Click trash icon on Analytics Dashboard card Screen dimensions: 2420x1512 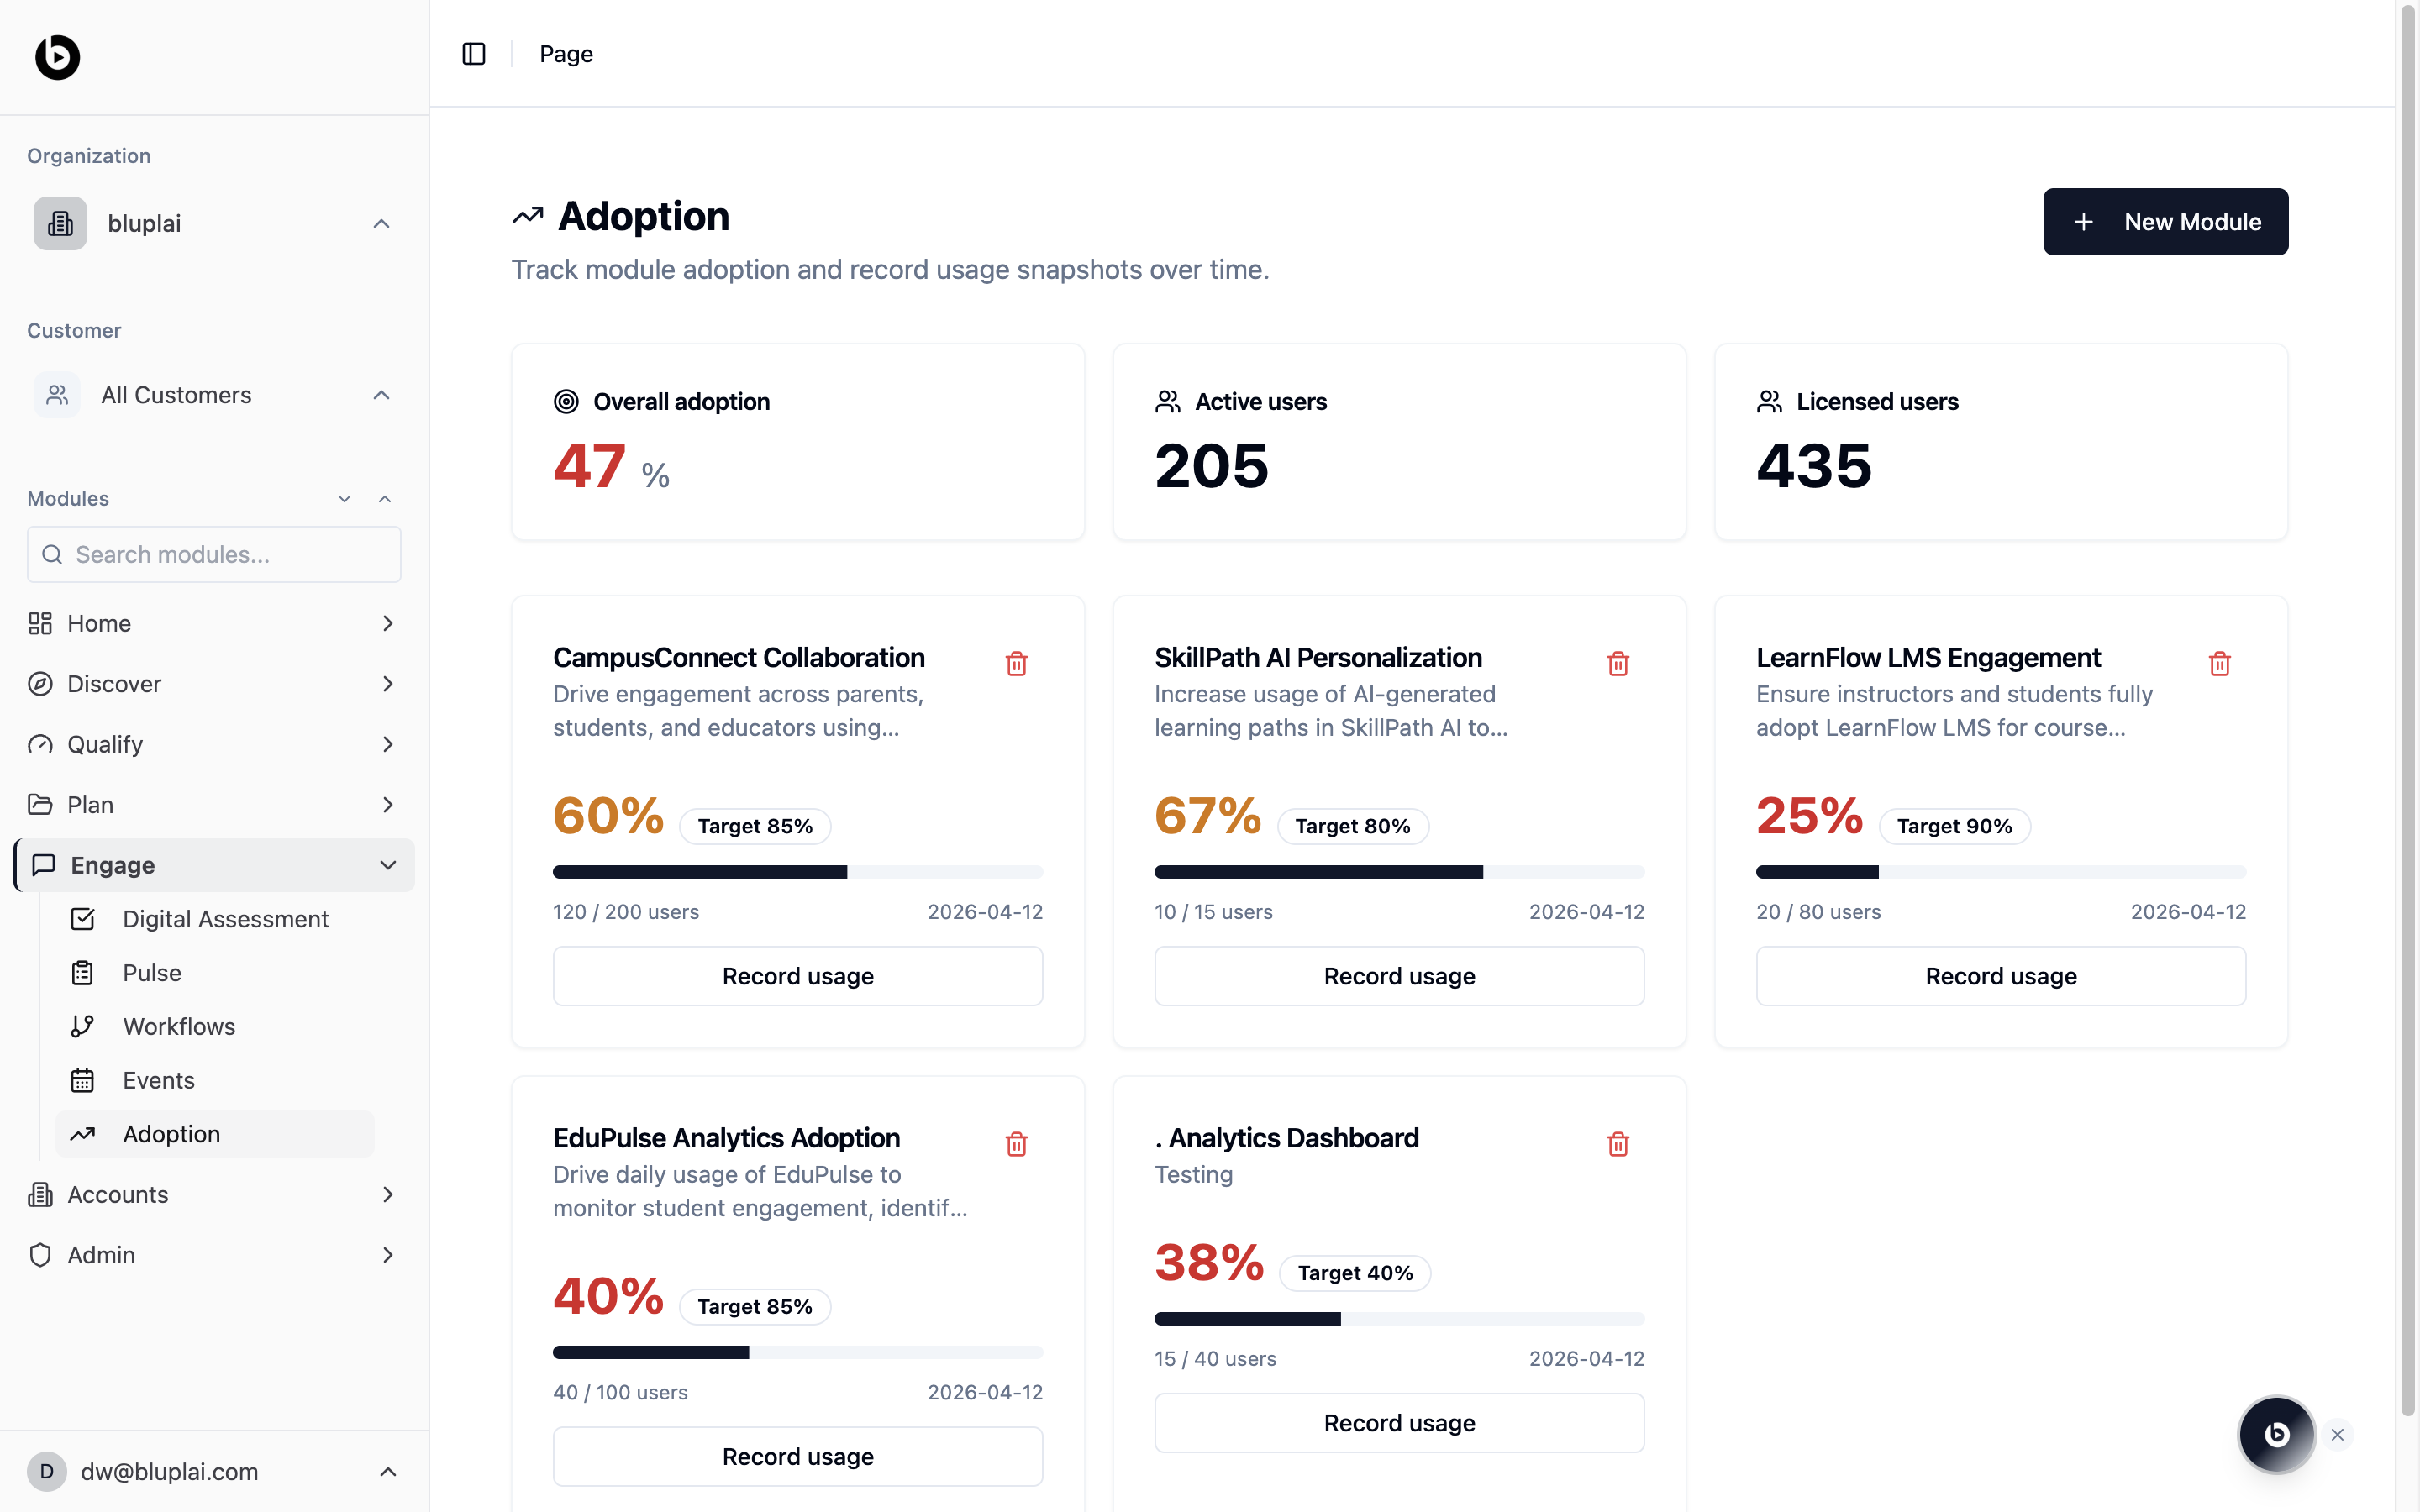(1617, 1143)
